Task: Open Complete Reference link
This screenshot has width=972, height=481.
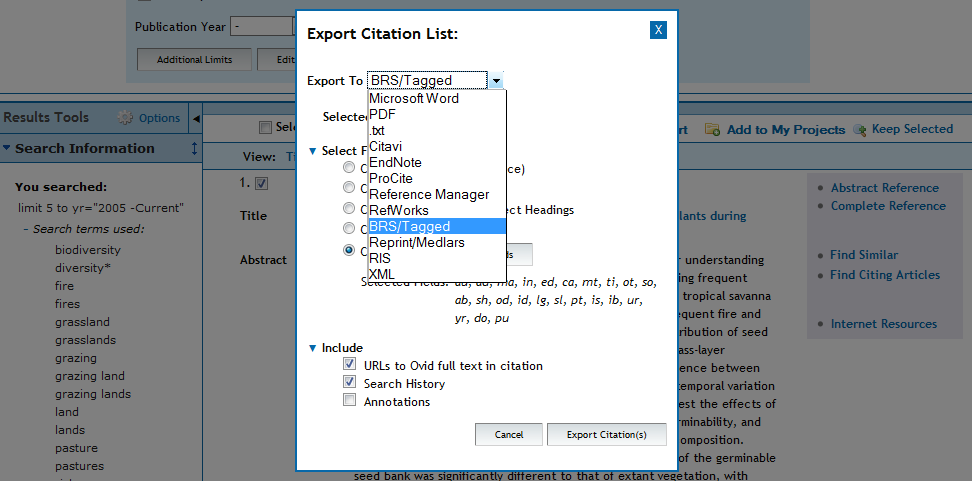Action: coord(888,206)
